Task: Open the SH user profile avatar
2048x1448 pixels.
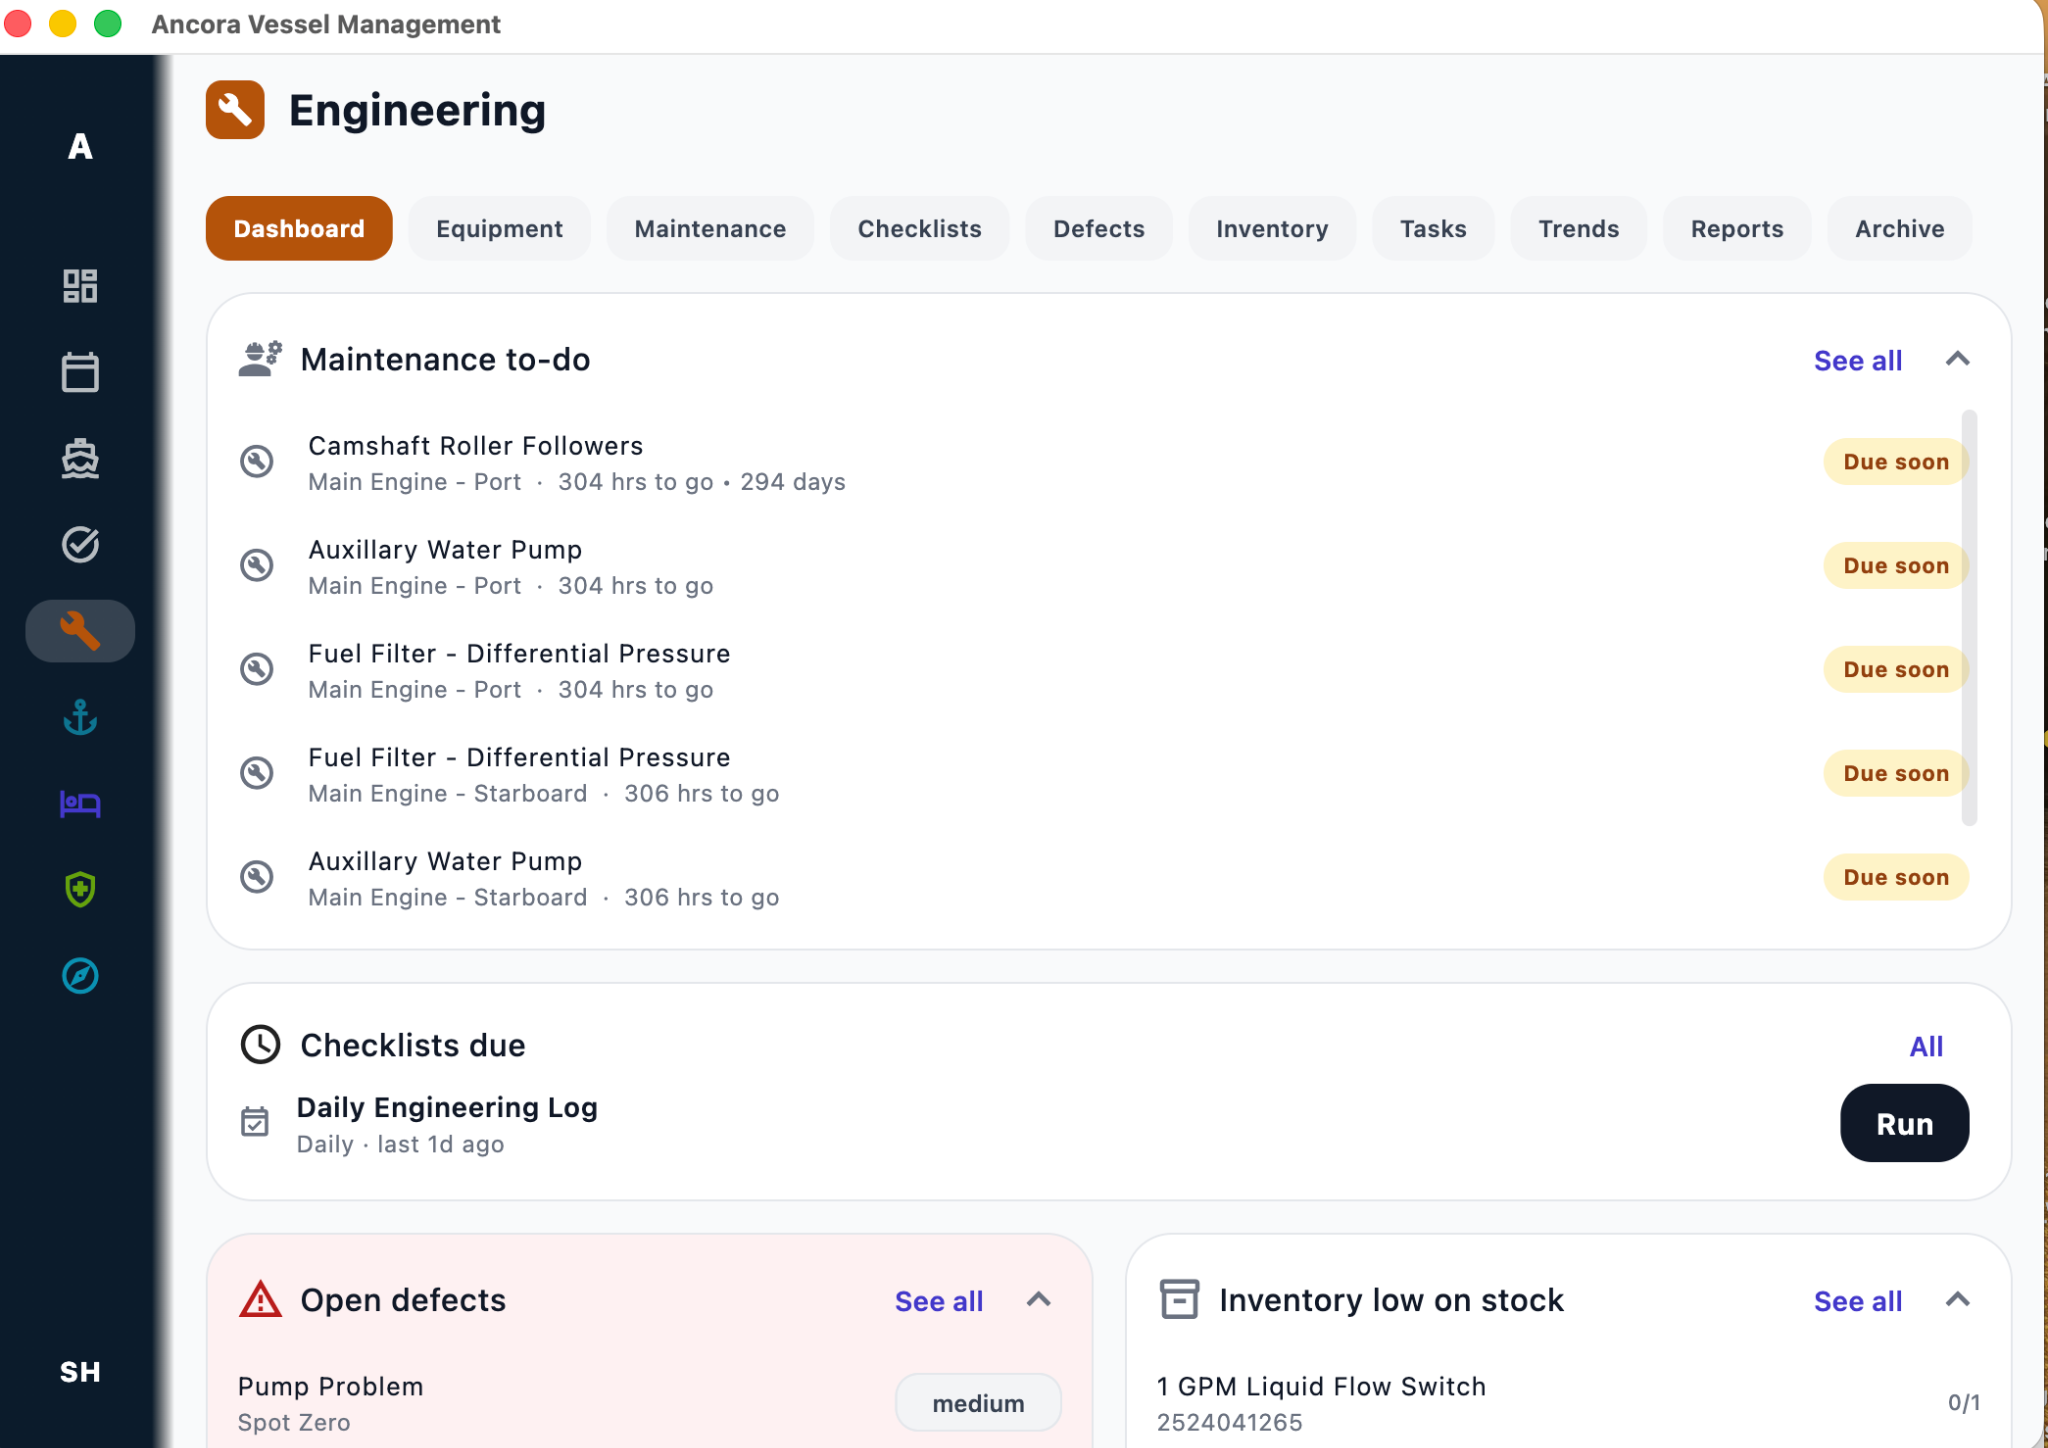Action: pos(80,1372)
